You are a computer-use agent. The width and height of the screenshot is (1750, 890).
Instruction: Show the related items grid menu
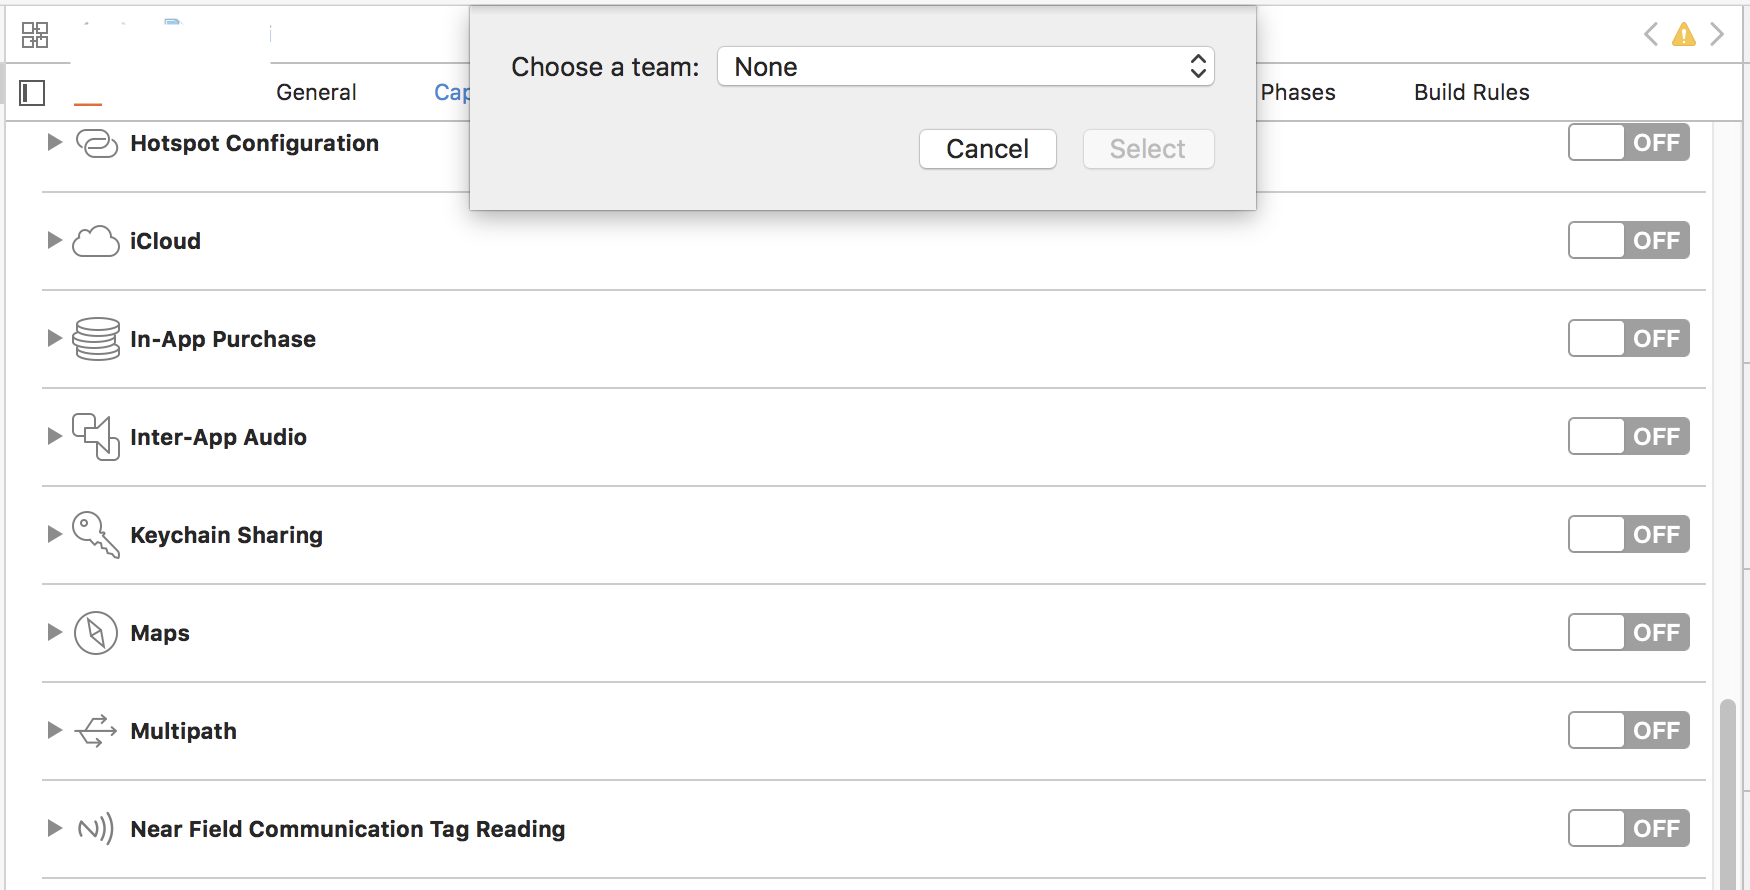point(35,35)
